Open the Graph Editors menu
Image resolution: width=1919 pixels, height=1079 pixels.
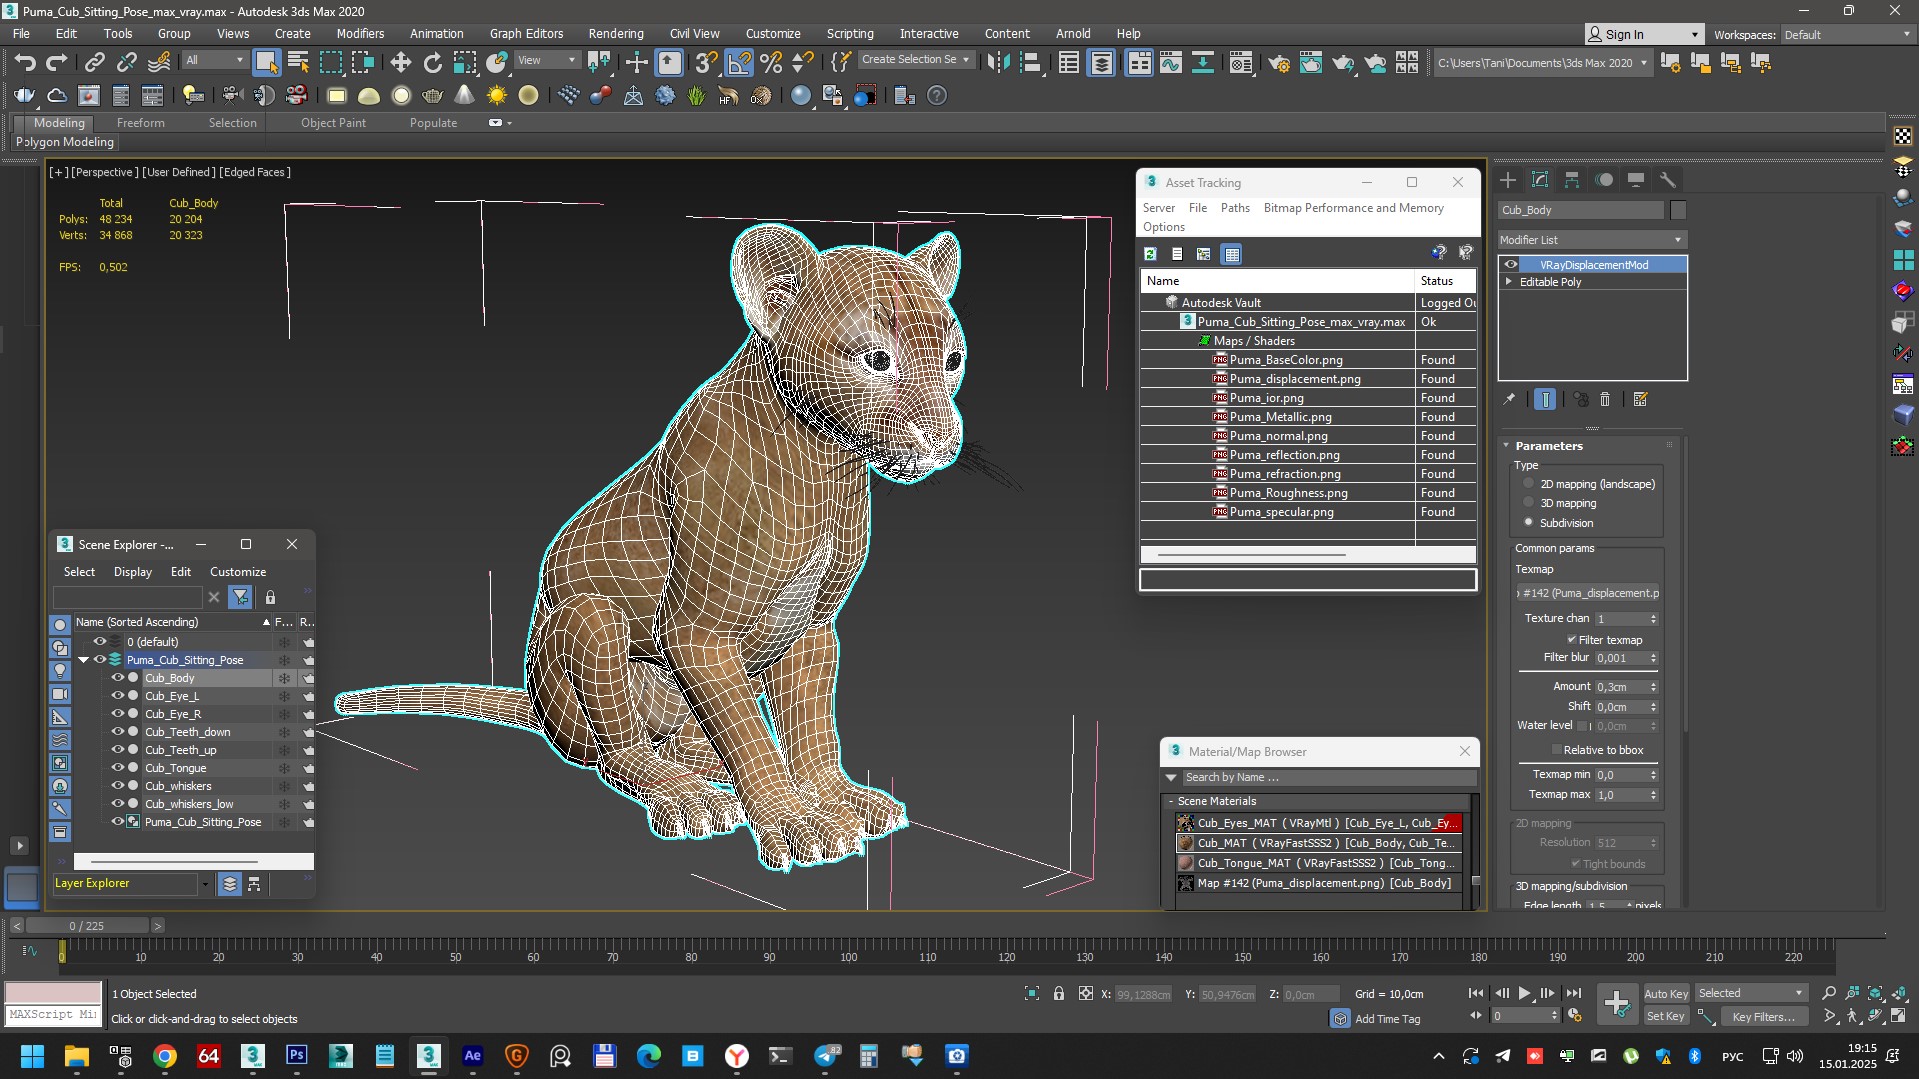pos(526,33)
